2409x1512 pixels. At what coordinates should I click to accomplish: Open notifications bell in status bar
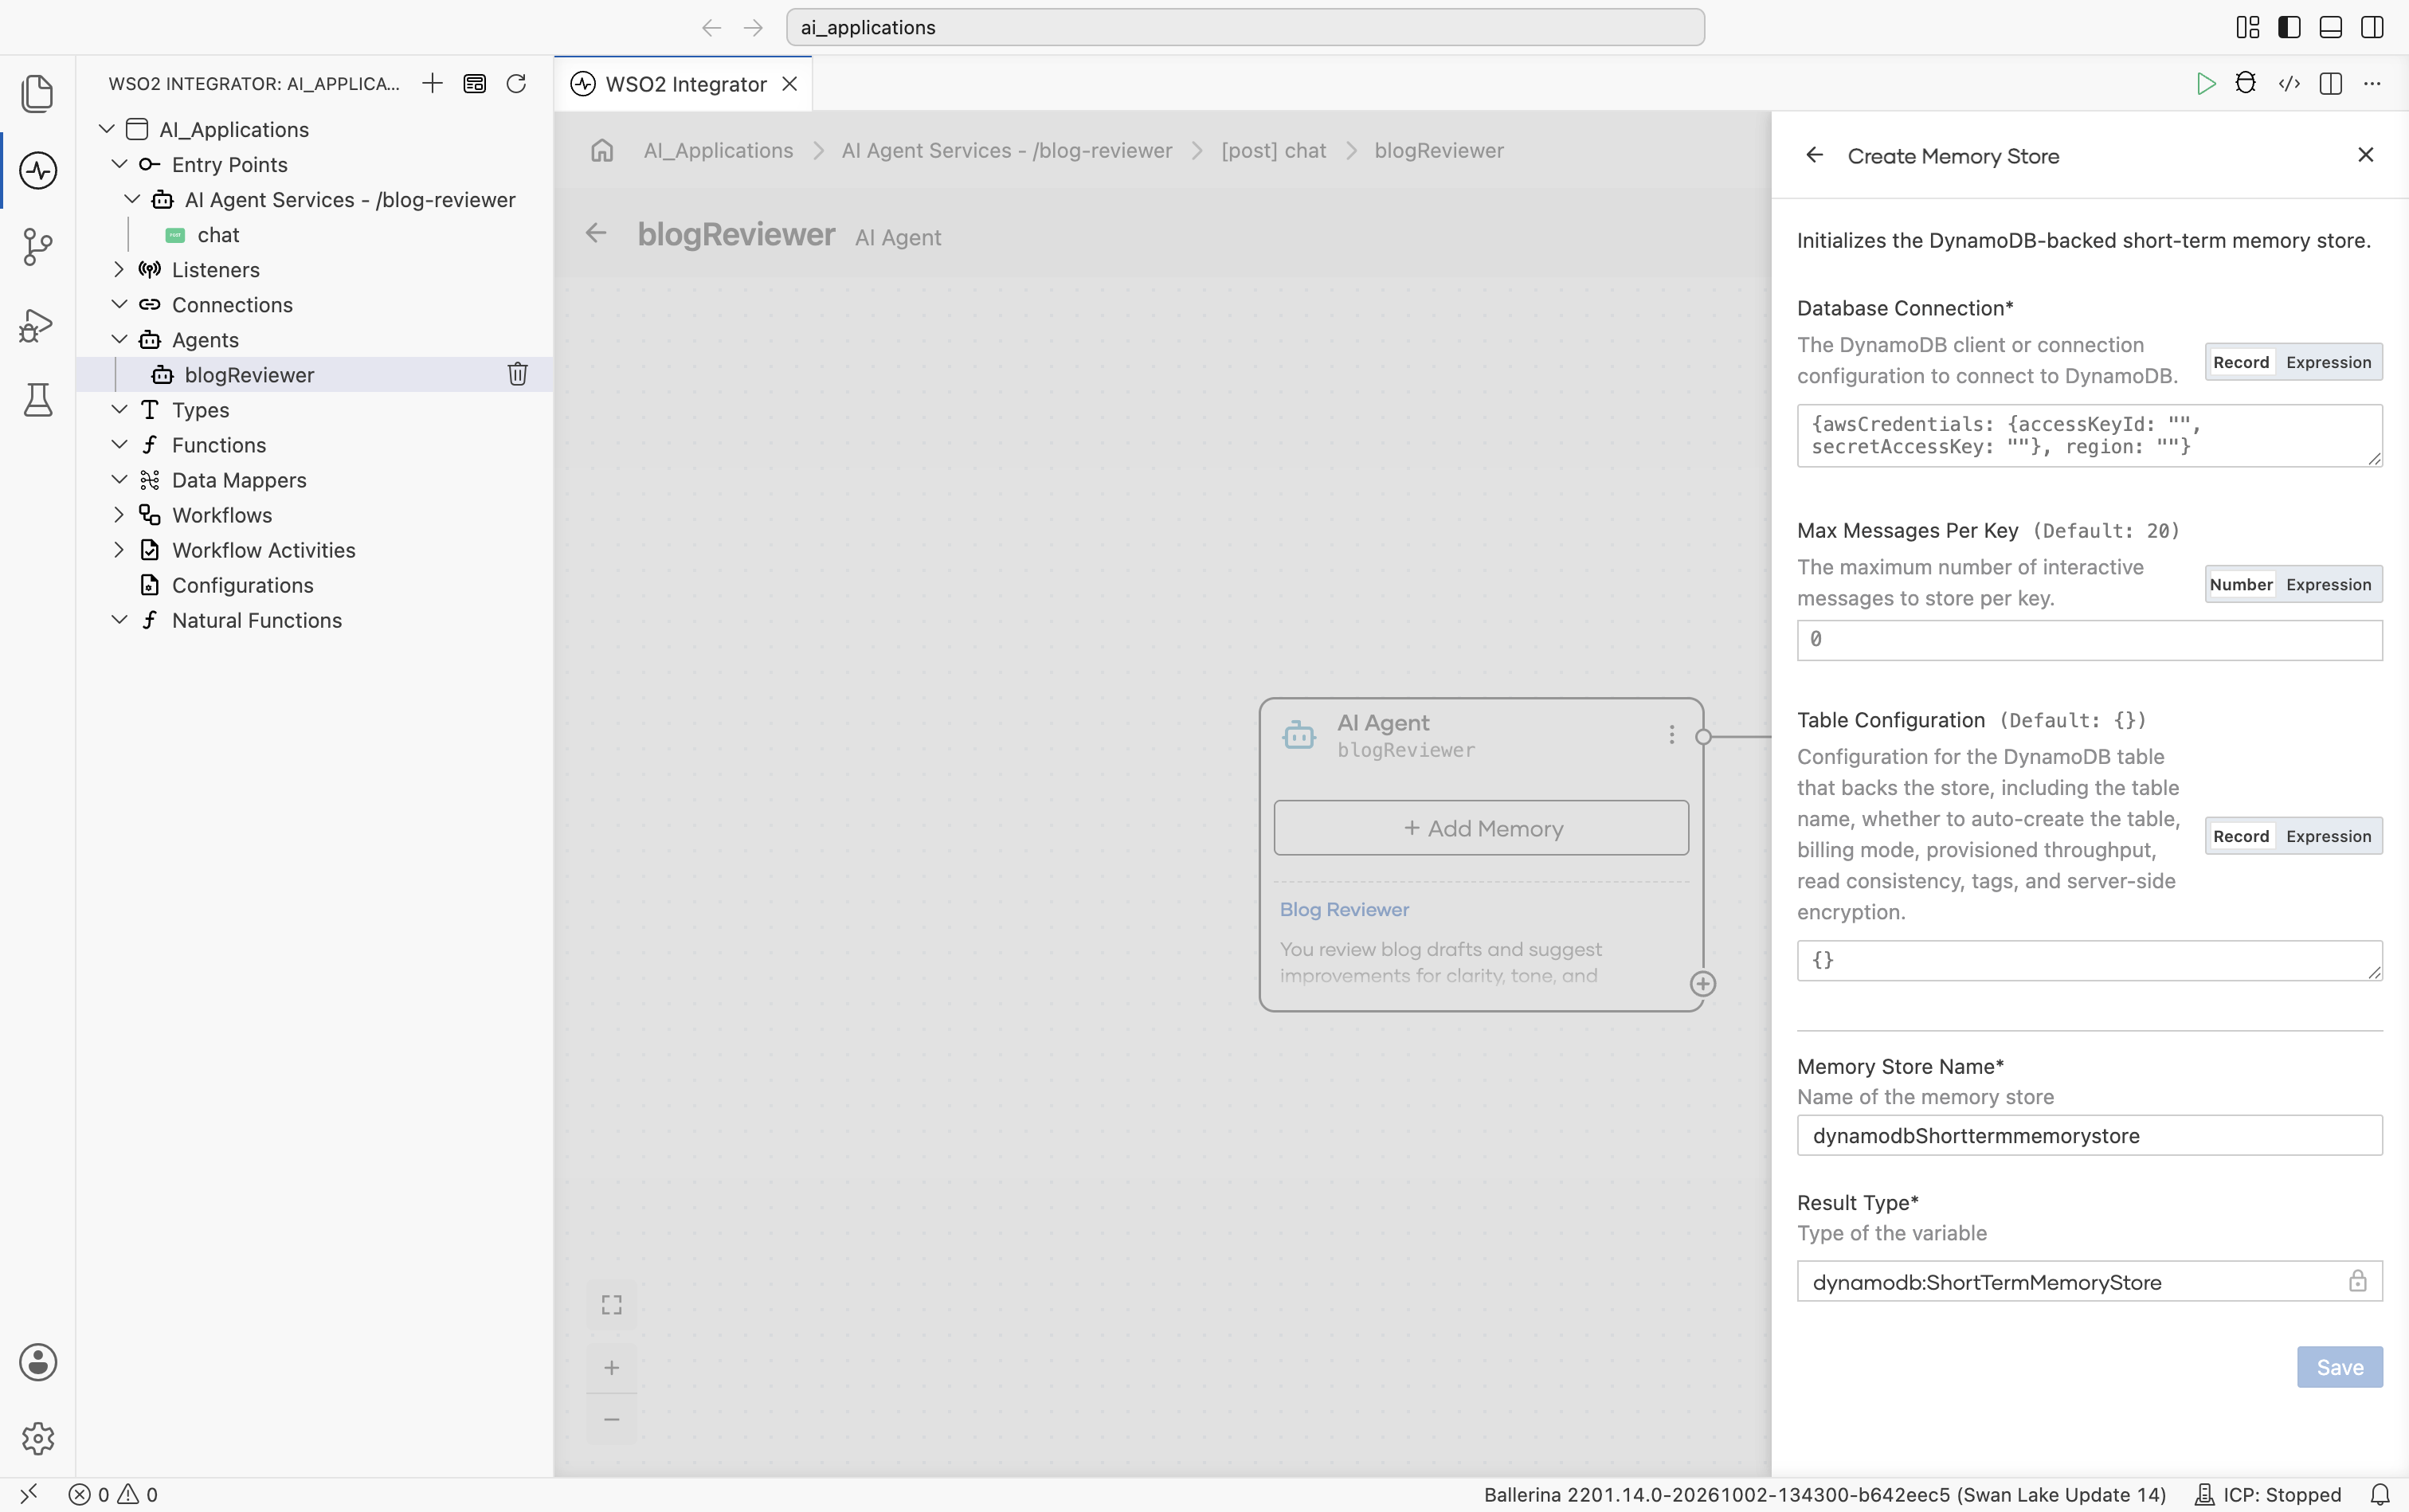[x=2380, y=1494]
